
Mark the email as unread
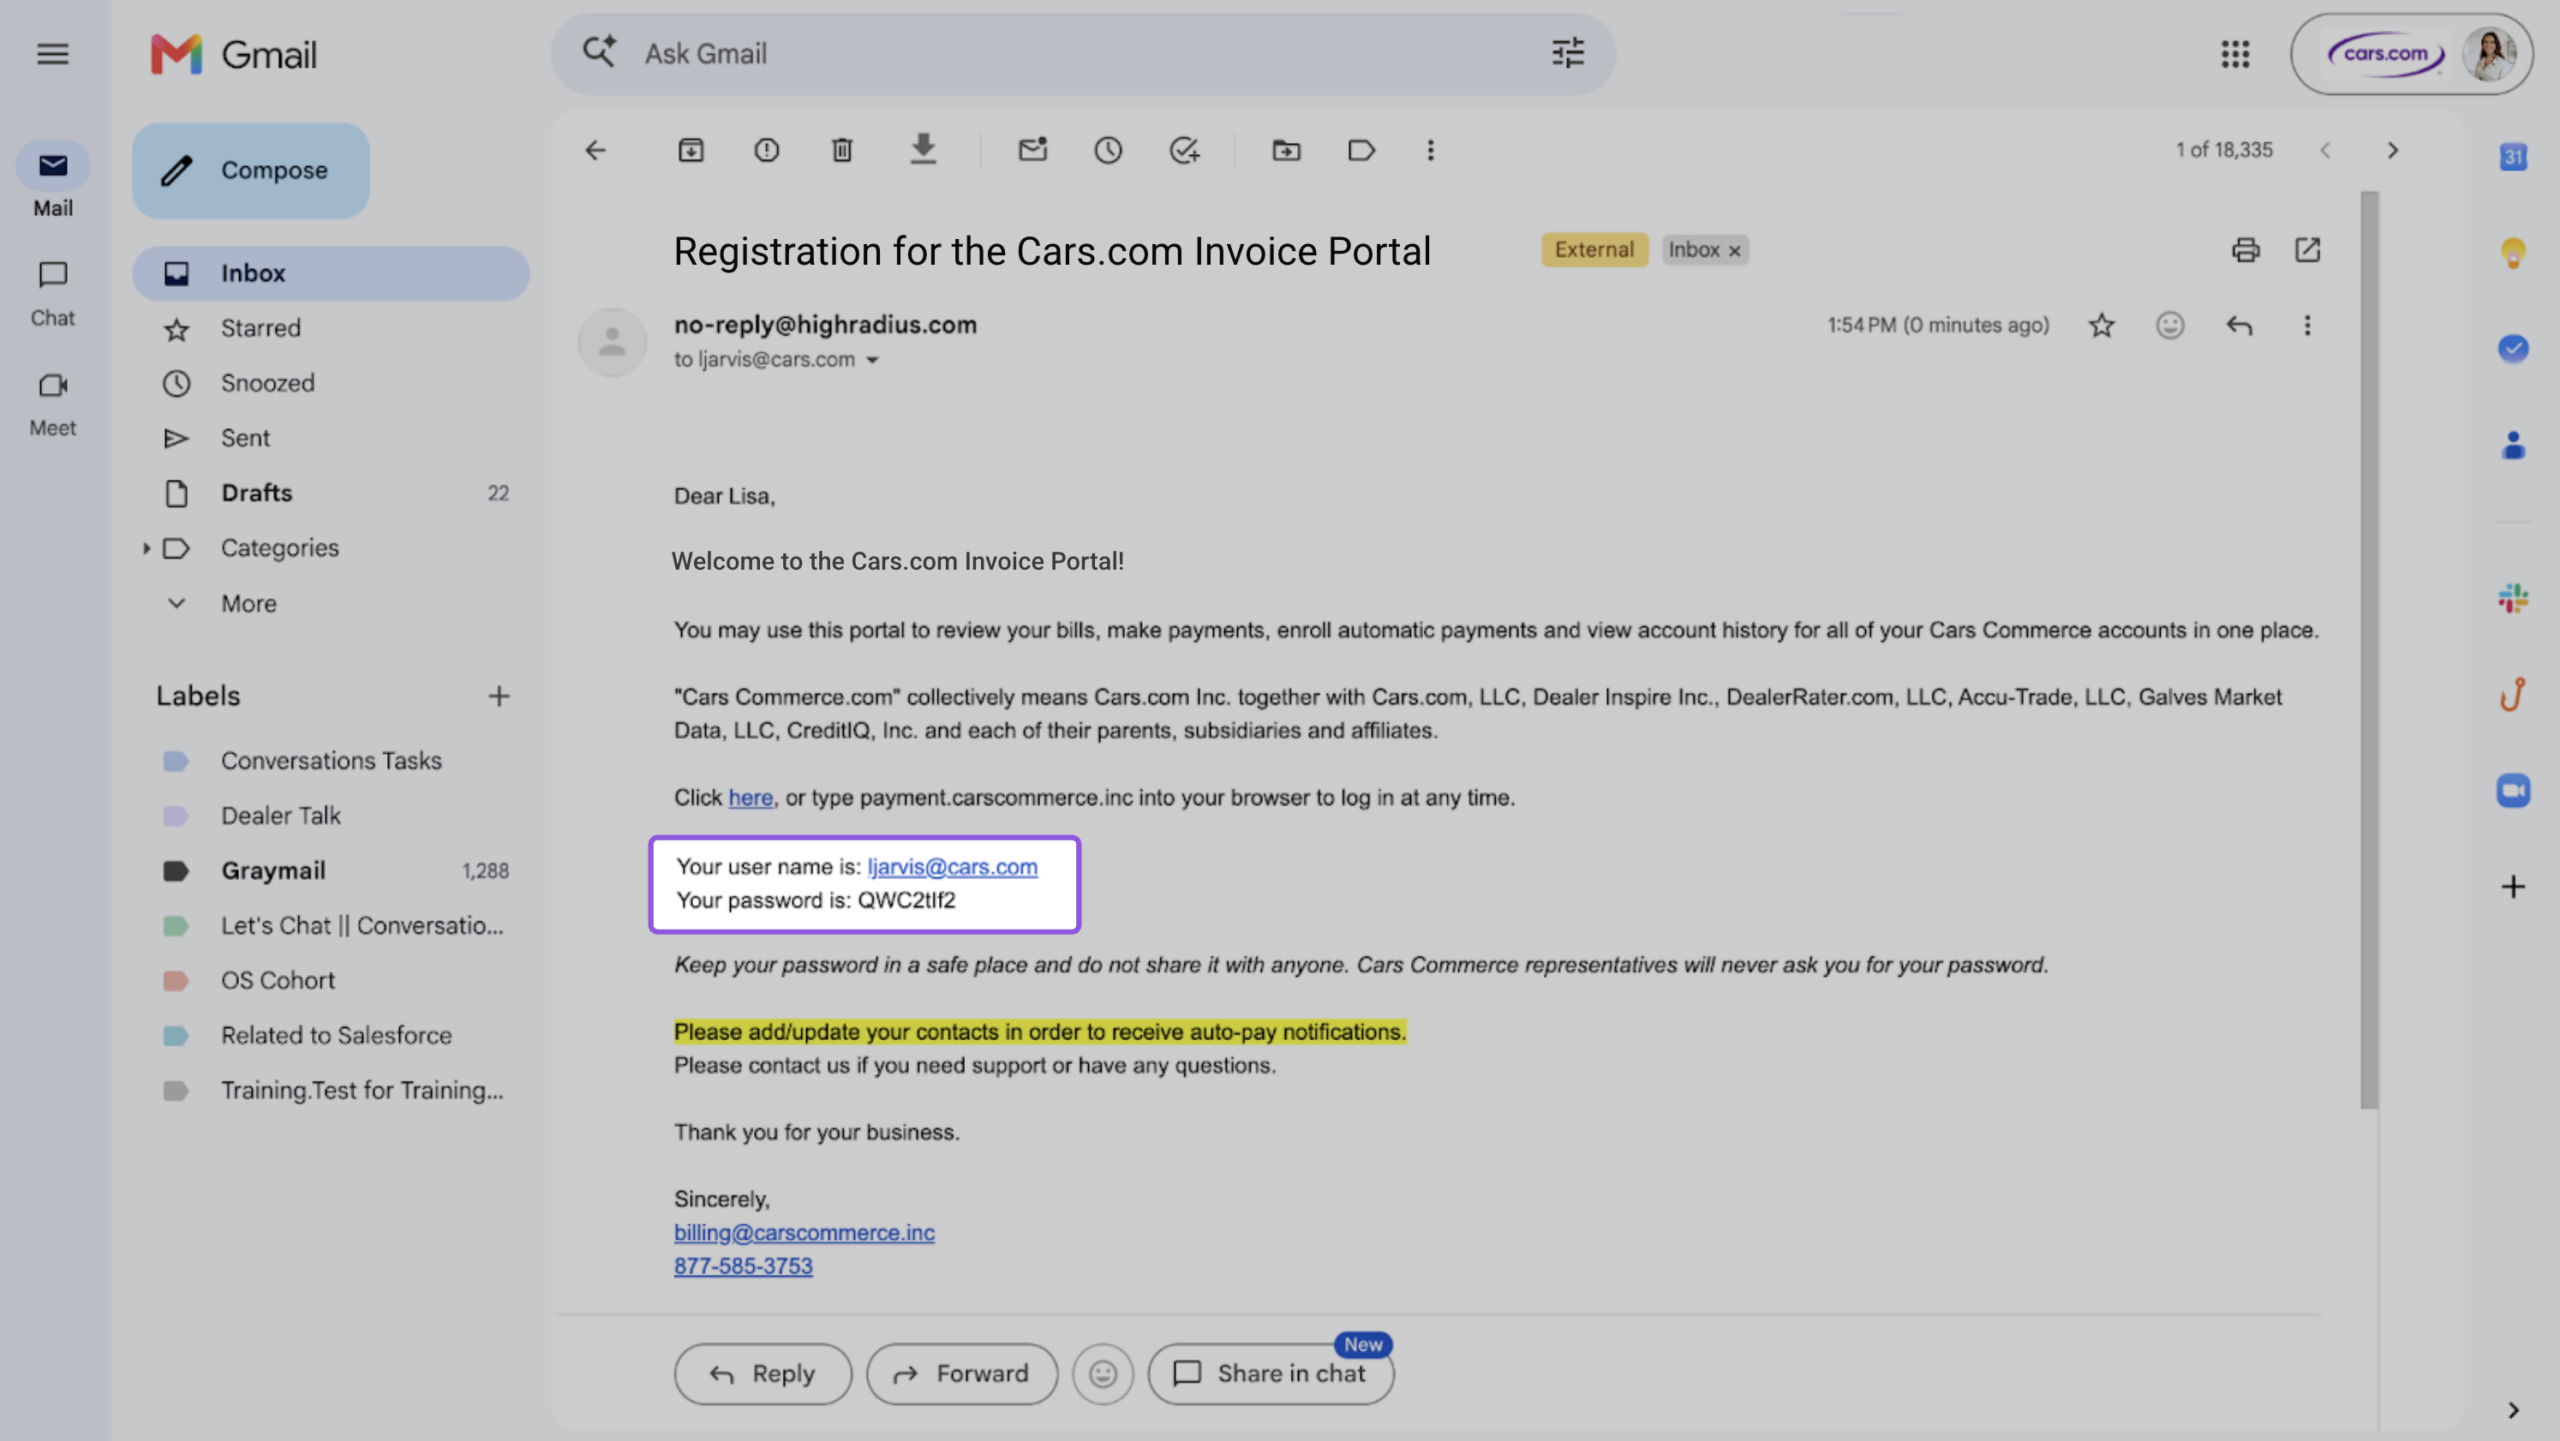click(x=1032, y=150)
